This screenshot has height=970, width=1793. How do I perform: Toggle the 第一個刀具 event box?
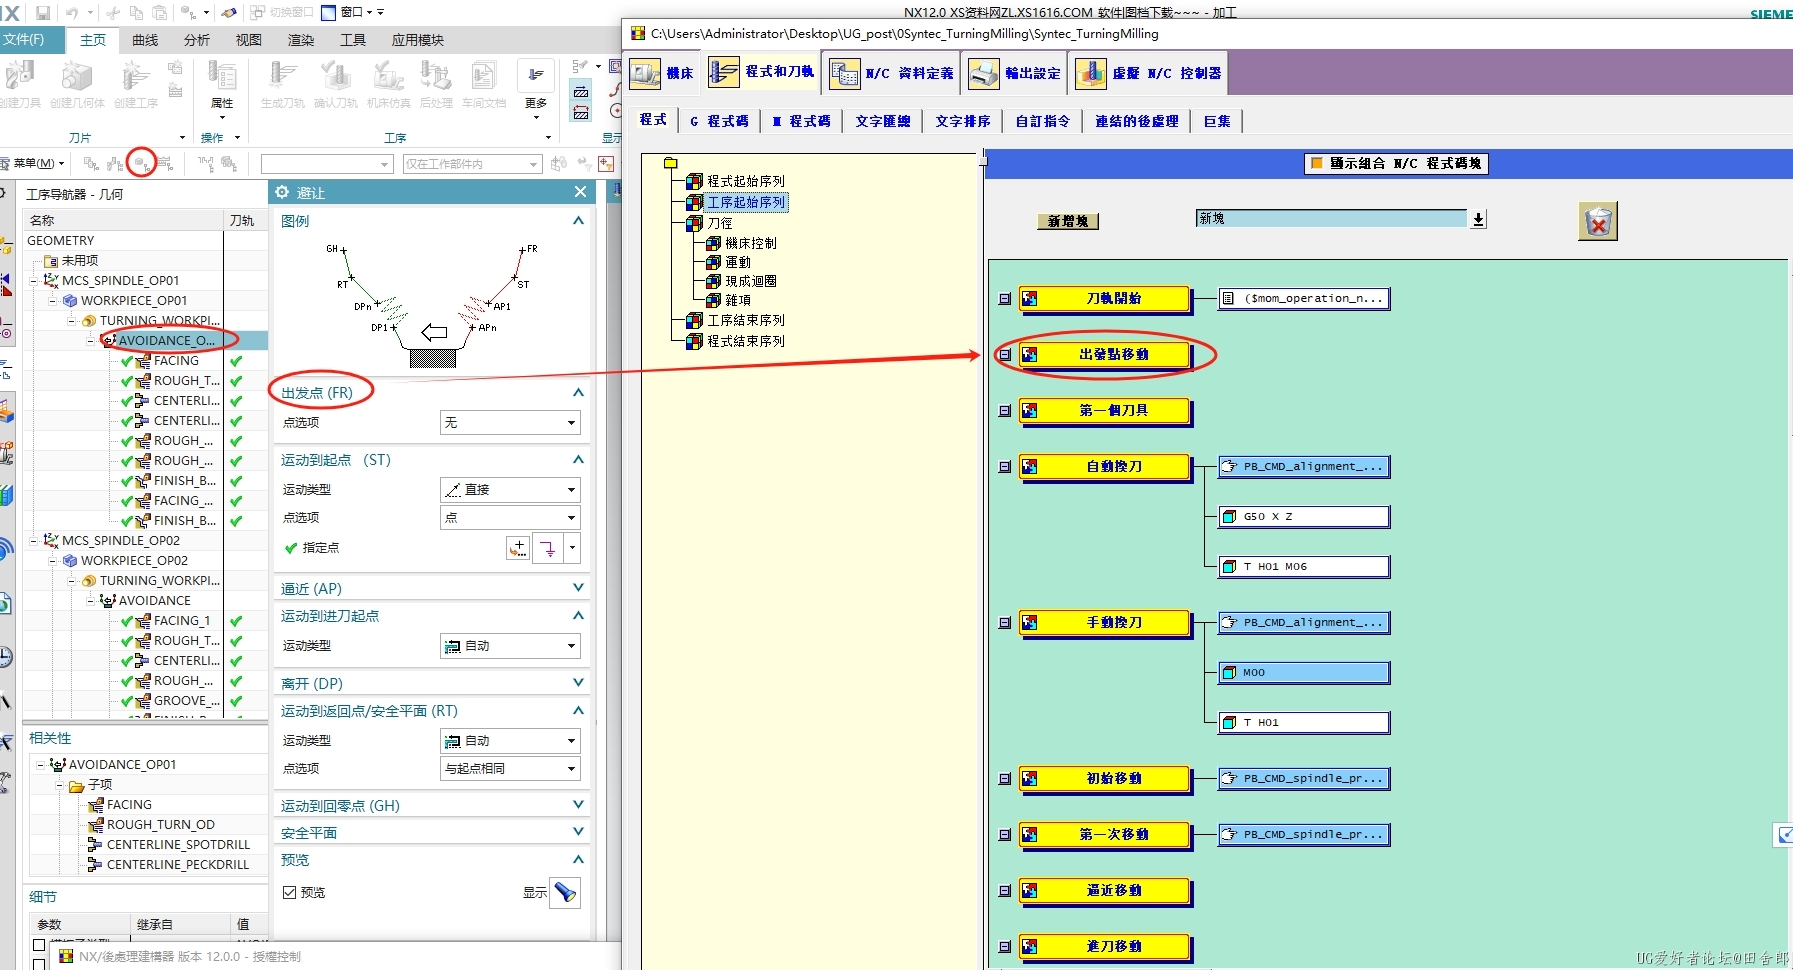[1005, 410]
